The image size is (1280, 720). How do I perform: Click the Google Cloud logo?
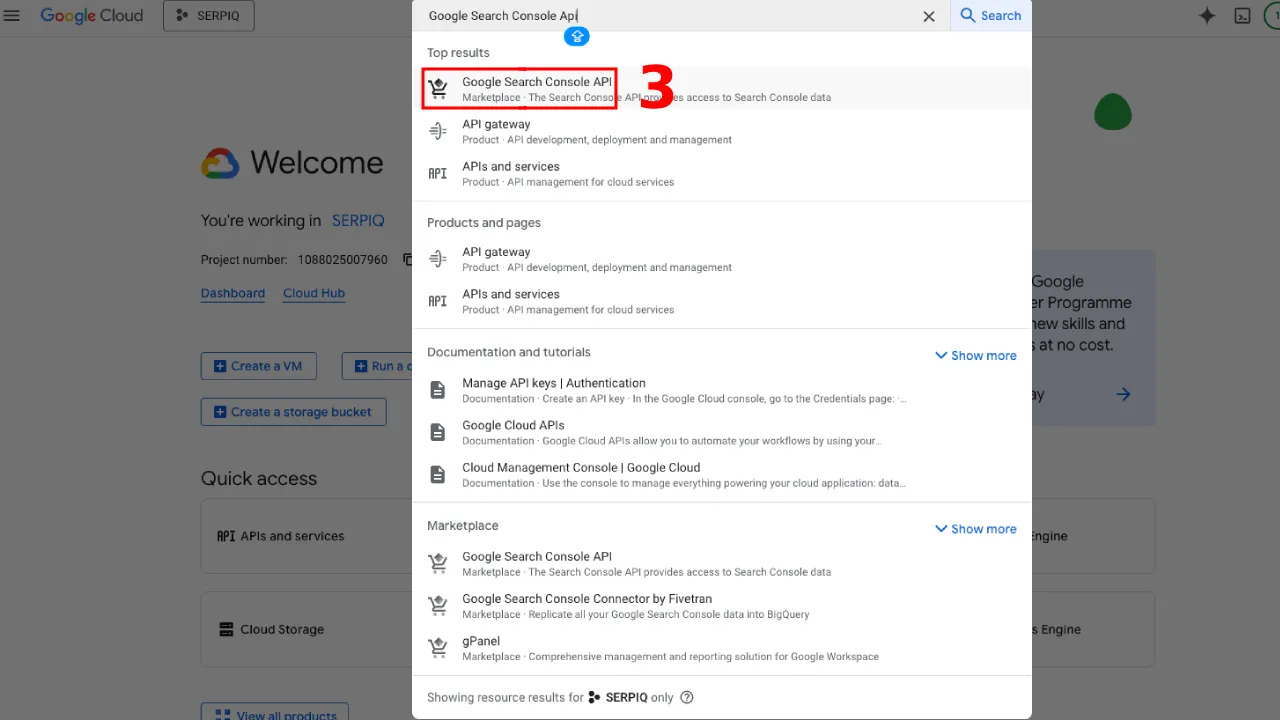(x=92, y=16)
